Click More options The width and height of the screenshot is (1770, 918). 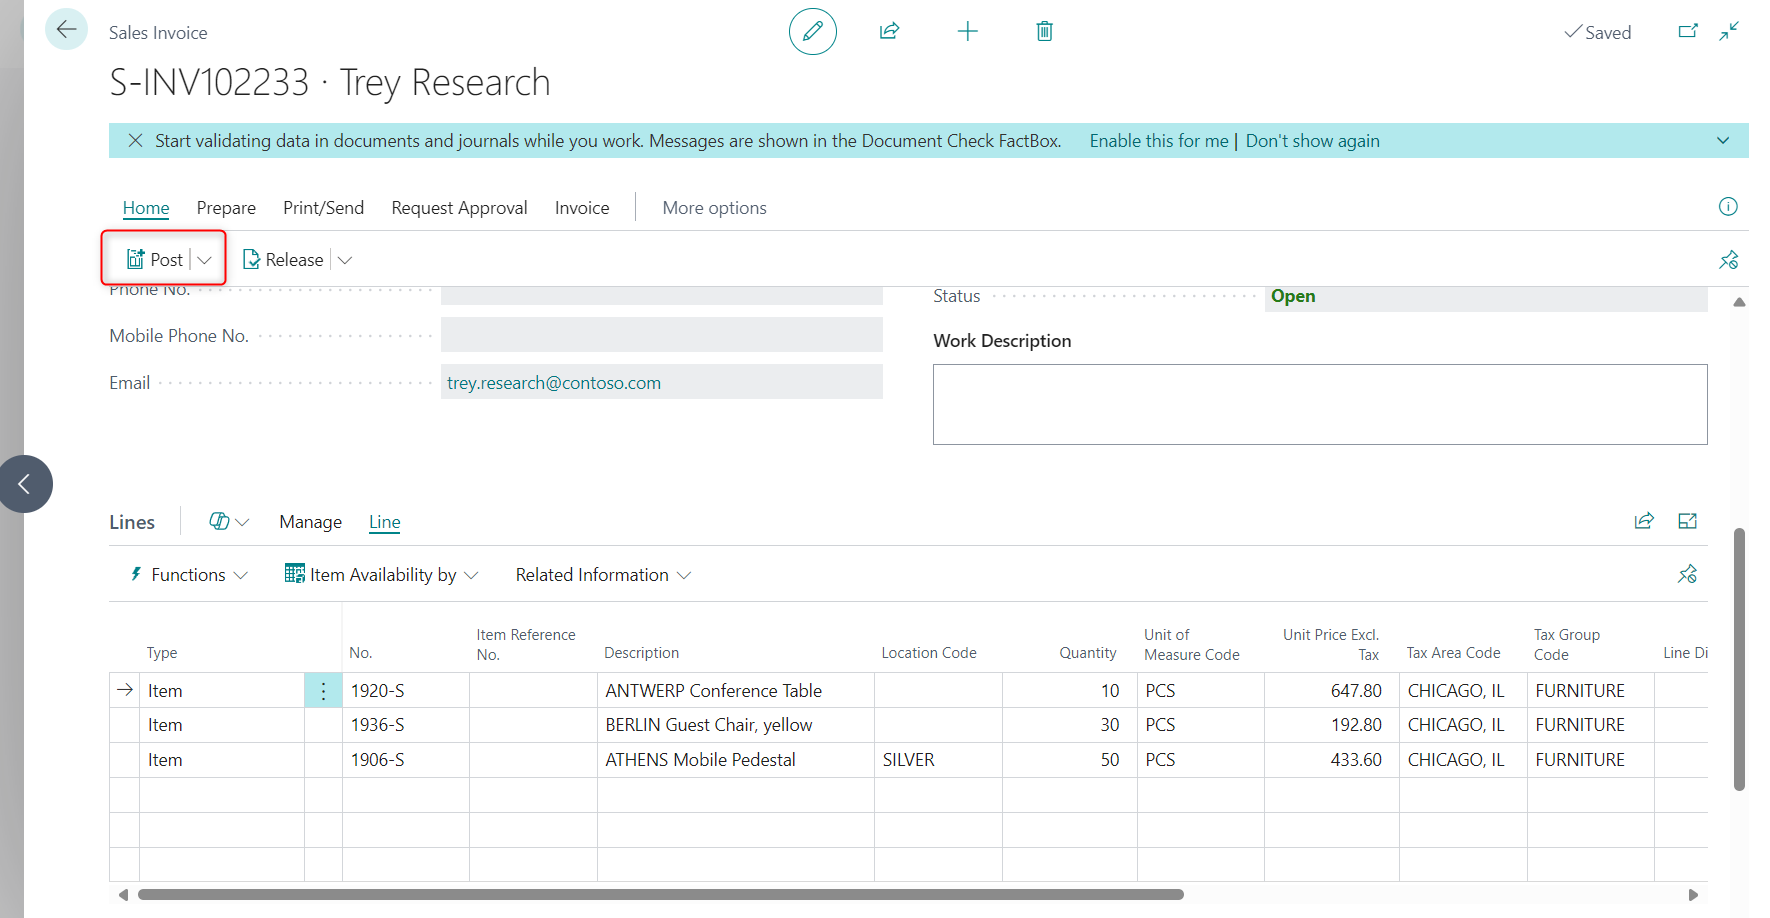tap(714, 208)
